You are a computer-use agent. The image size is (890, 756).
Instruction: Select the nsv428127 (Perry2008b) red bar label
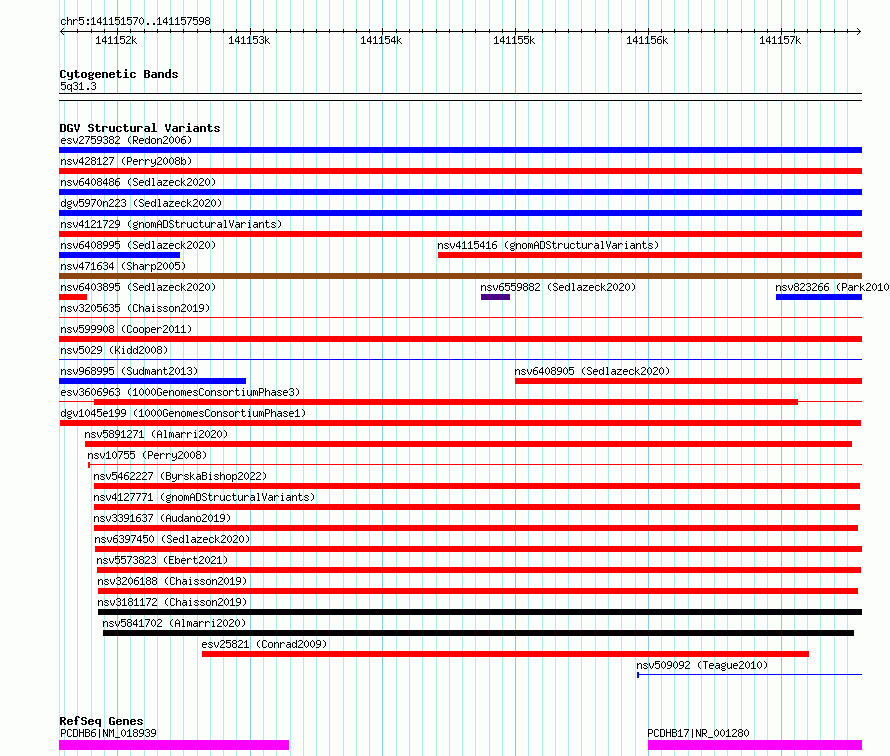126,161
